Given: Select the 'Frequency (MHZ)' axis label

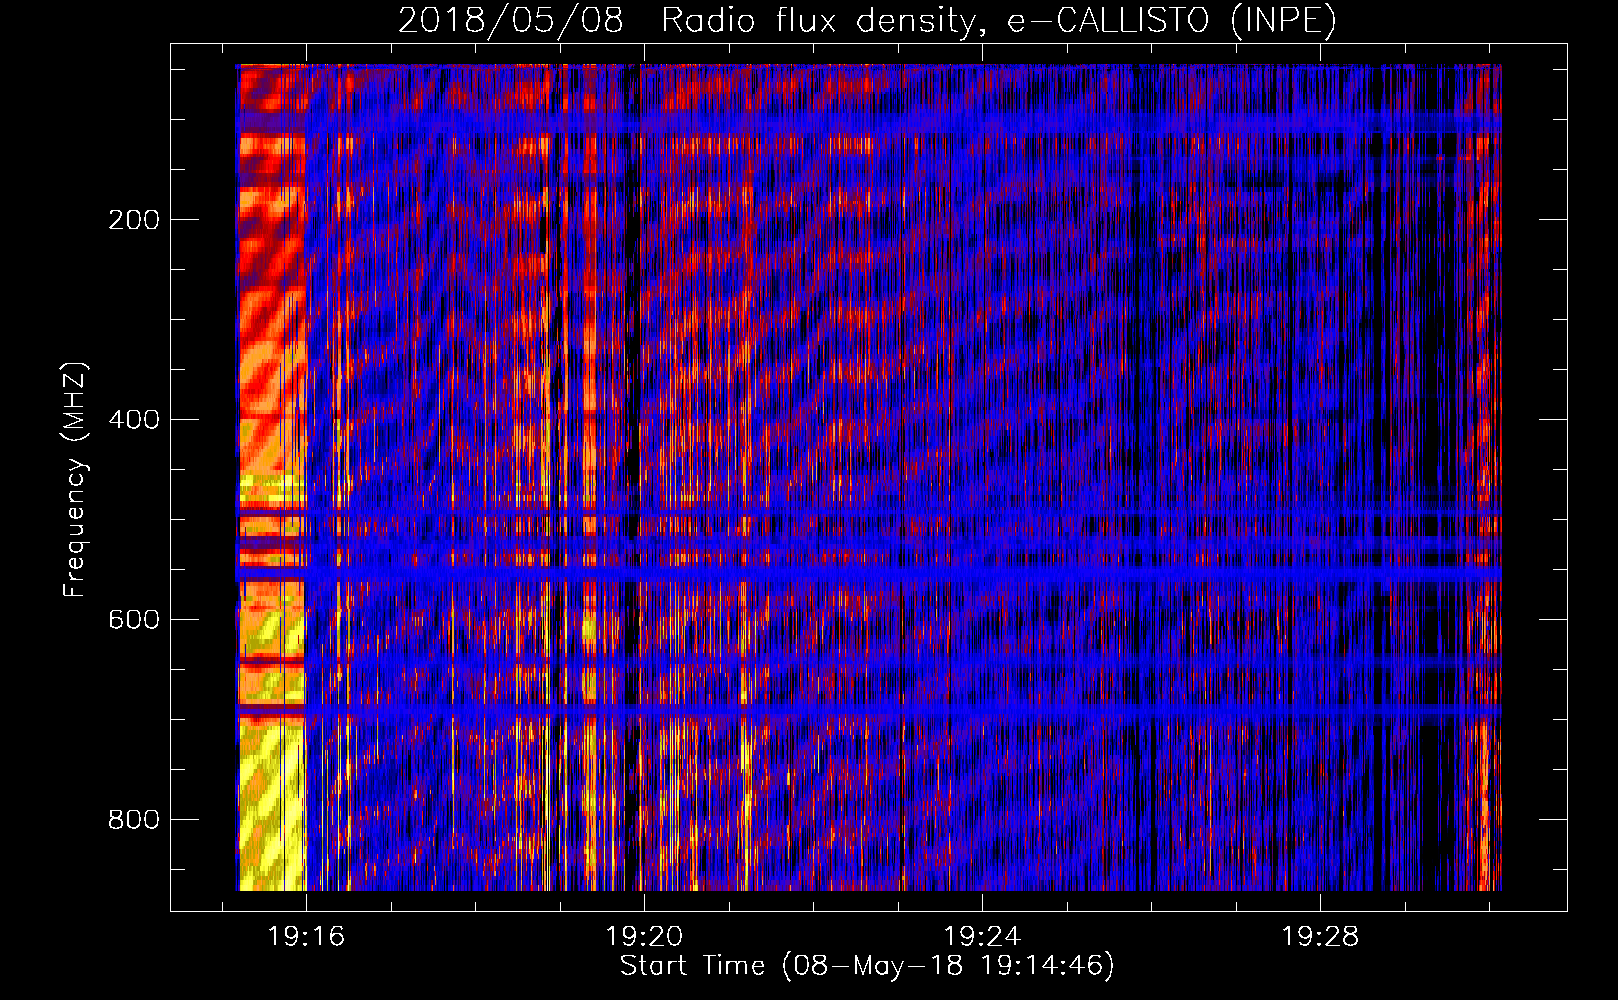Looking at the screenshot, I should [75, 479].
